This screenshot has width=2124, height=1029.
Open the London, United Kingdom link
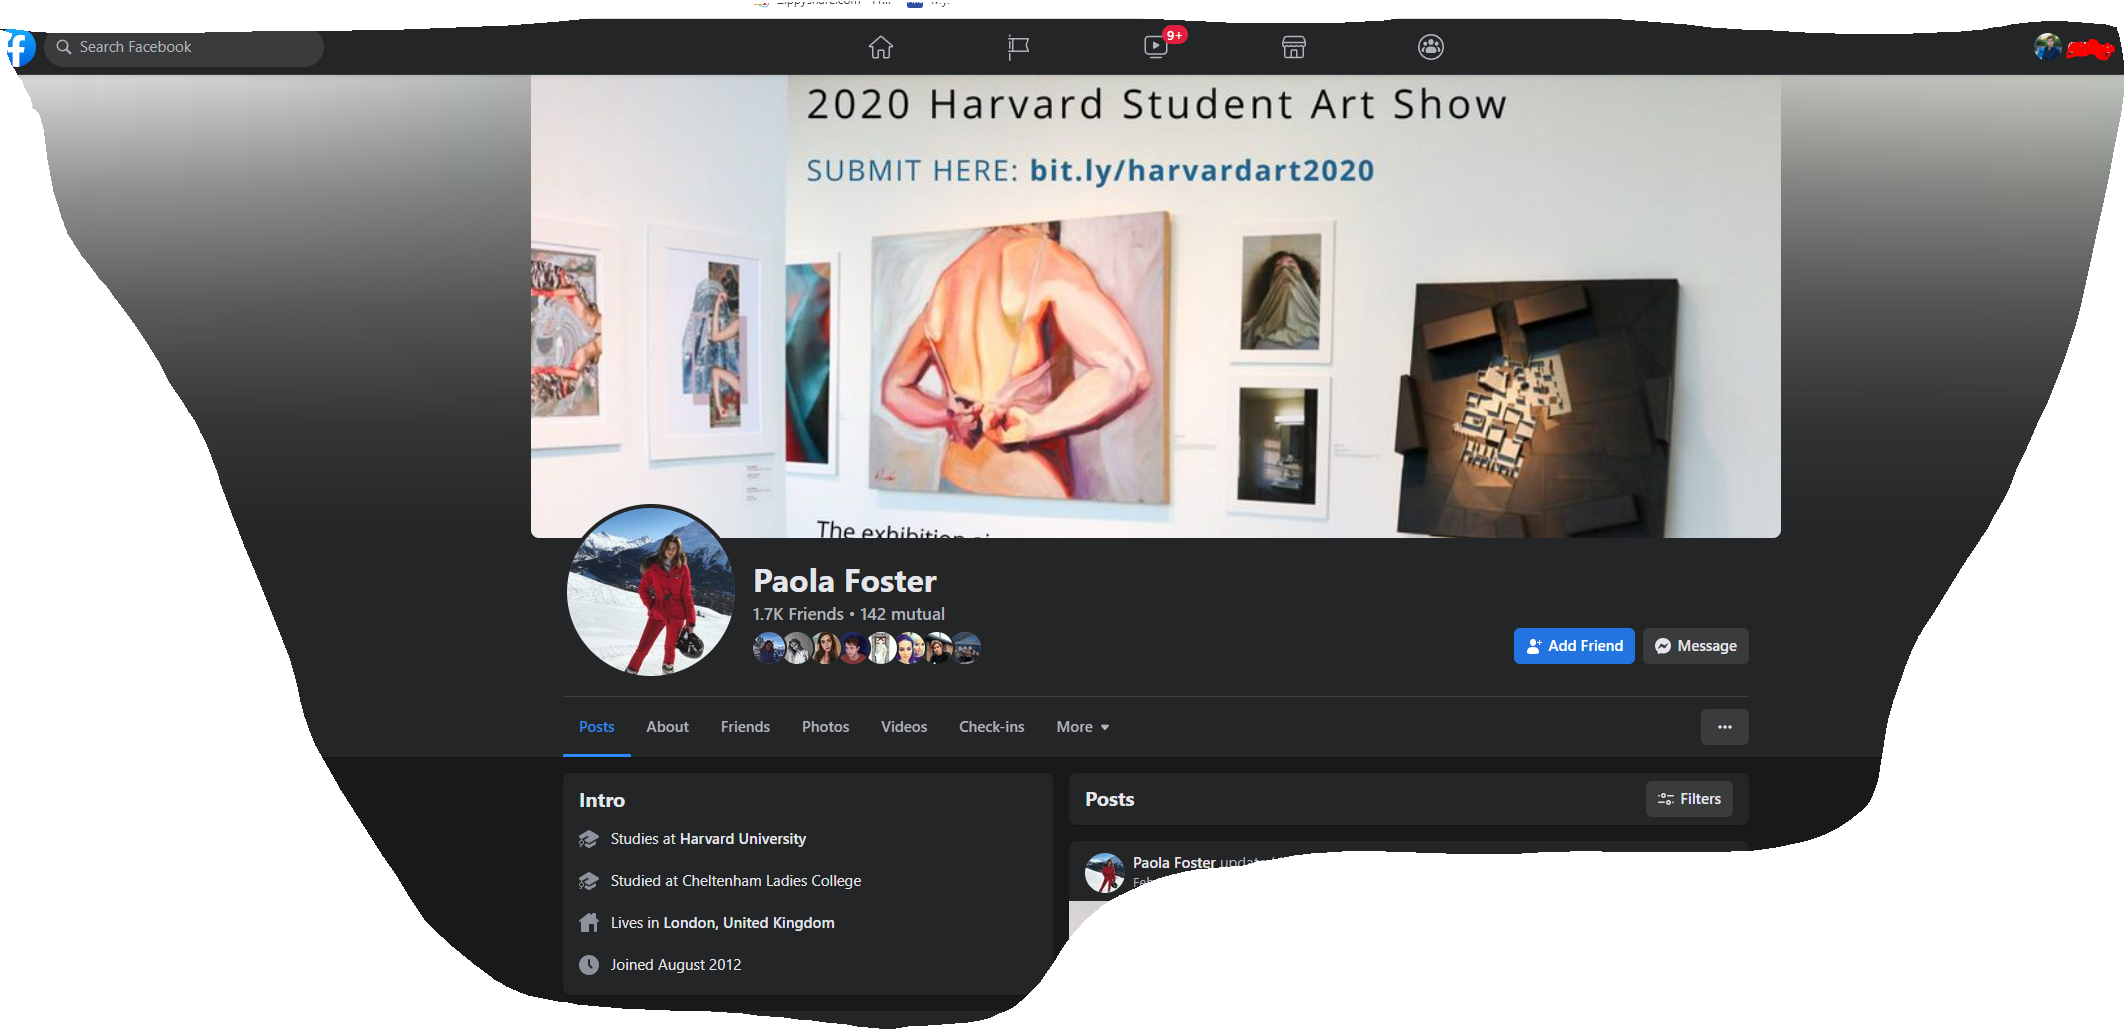[x=749, y=923]
